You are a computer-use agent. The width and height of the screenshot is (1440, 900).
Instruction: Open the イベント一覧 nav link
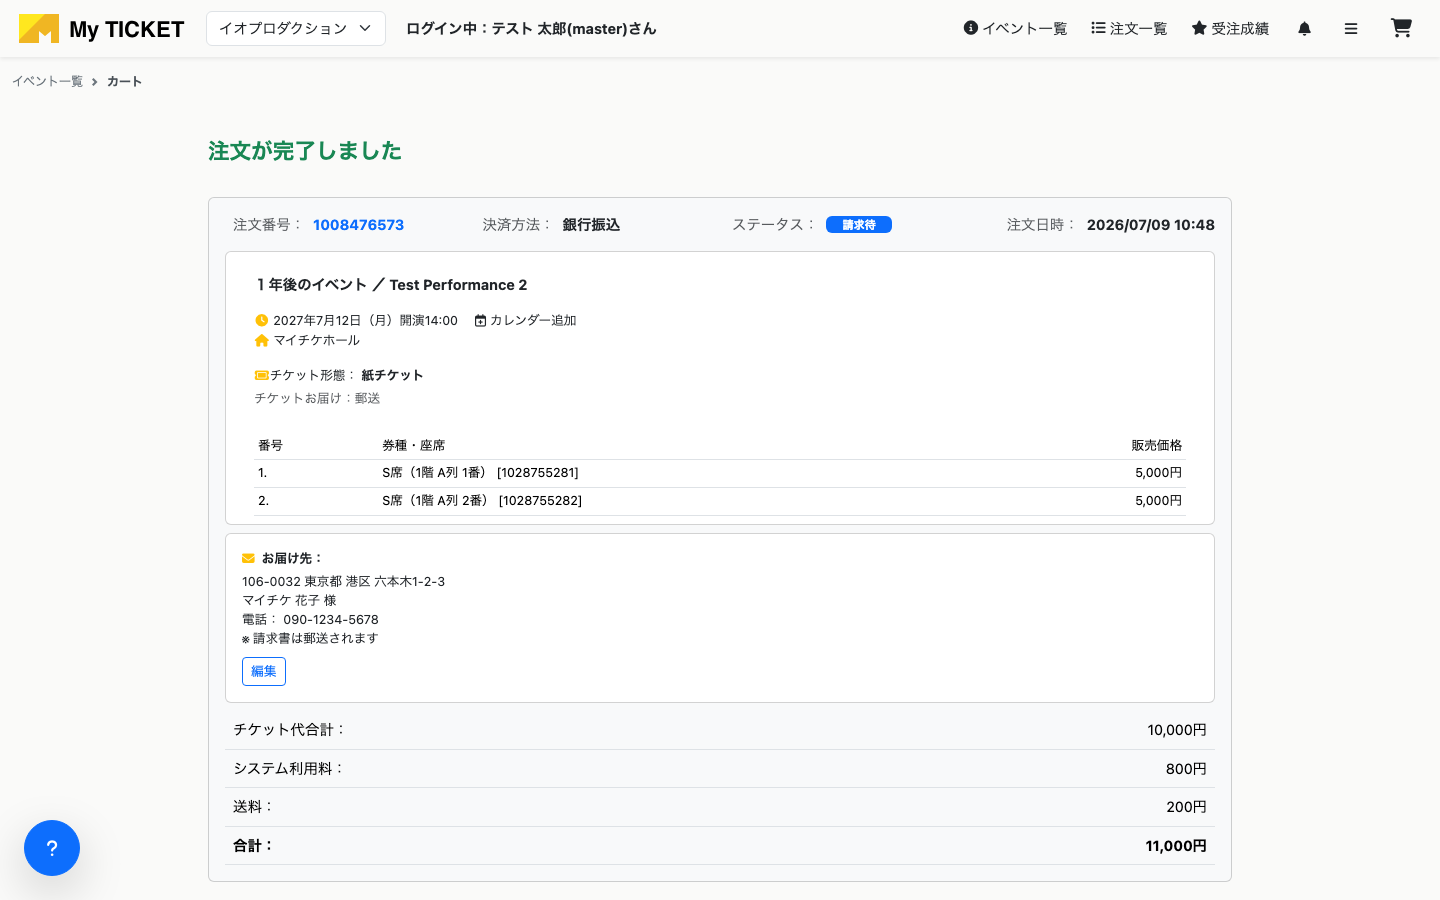click(1015, 29)
